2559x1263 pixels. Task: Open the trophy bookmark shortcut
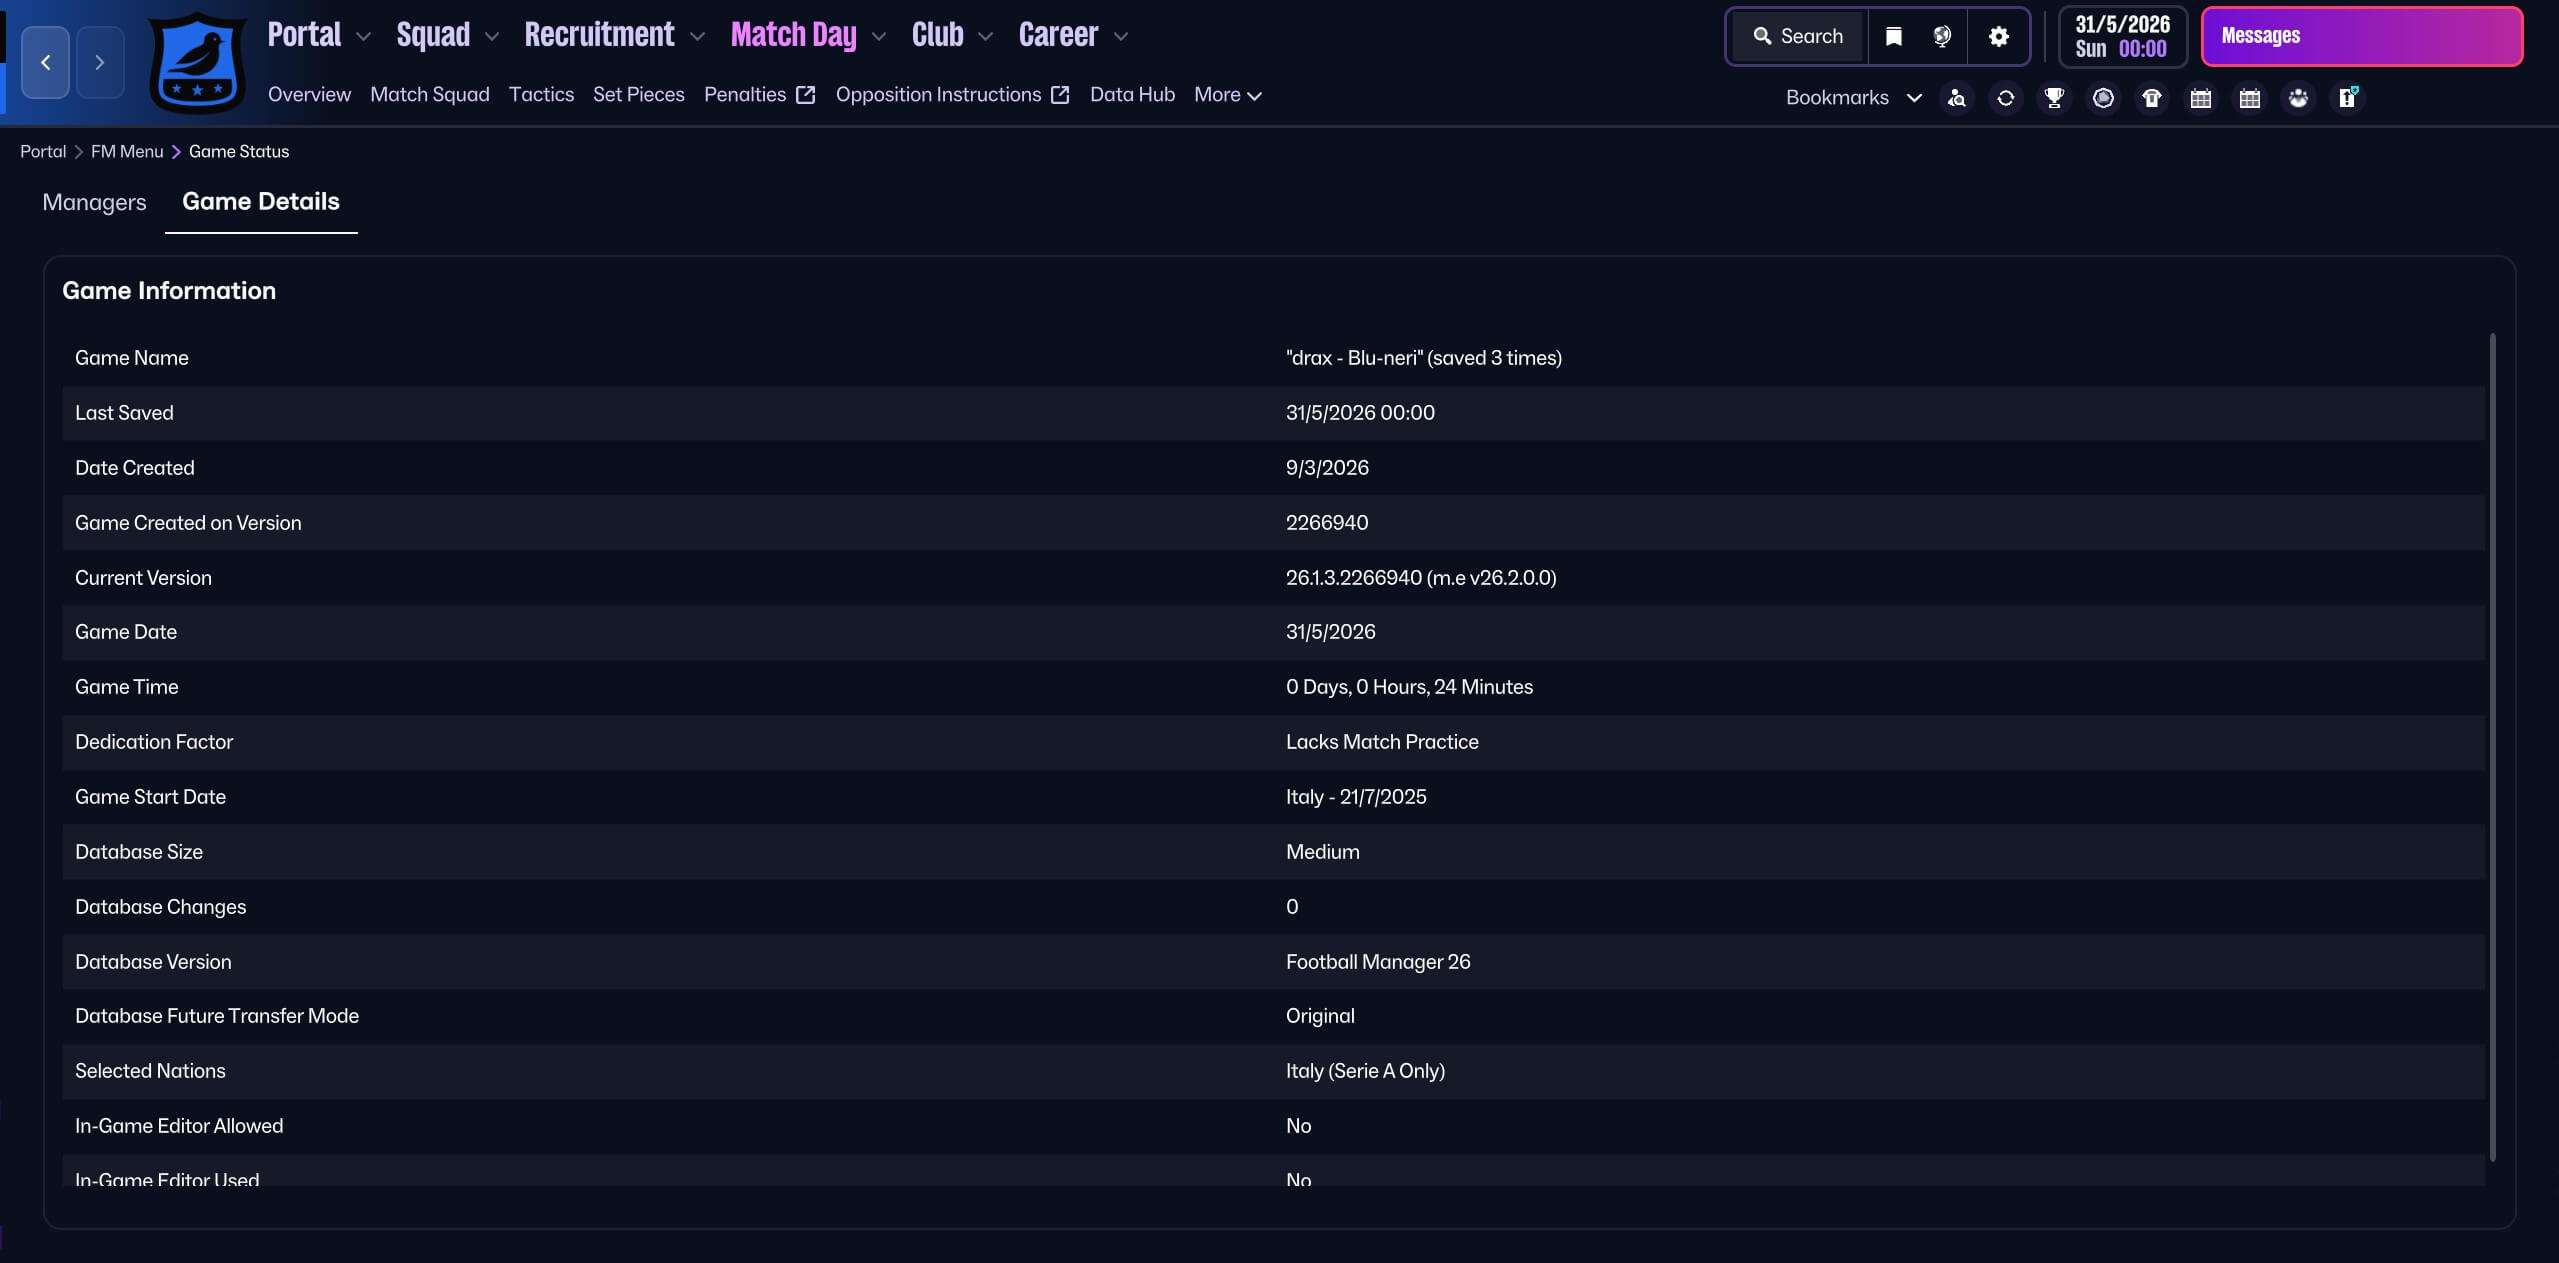2054,98
